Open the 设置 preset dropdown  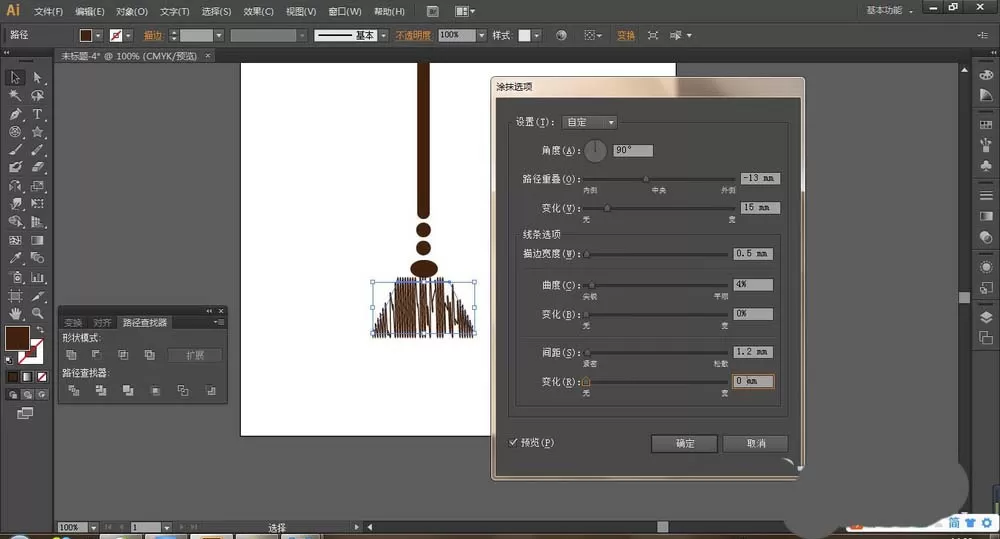tap(589, 122)
